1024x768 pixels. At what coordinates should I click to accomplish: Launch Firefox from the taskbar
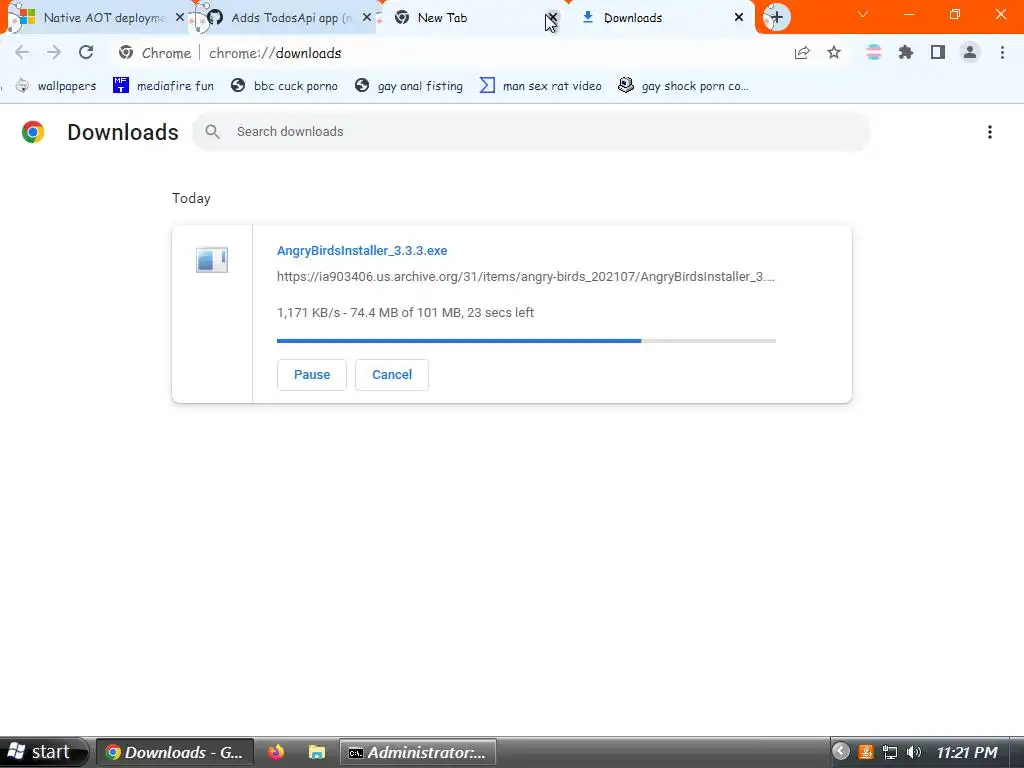click(276, 752)
